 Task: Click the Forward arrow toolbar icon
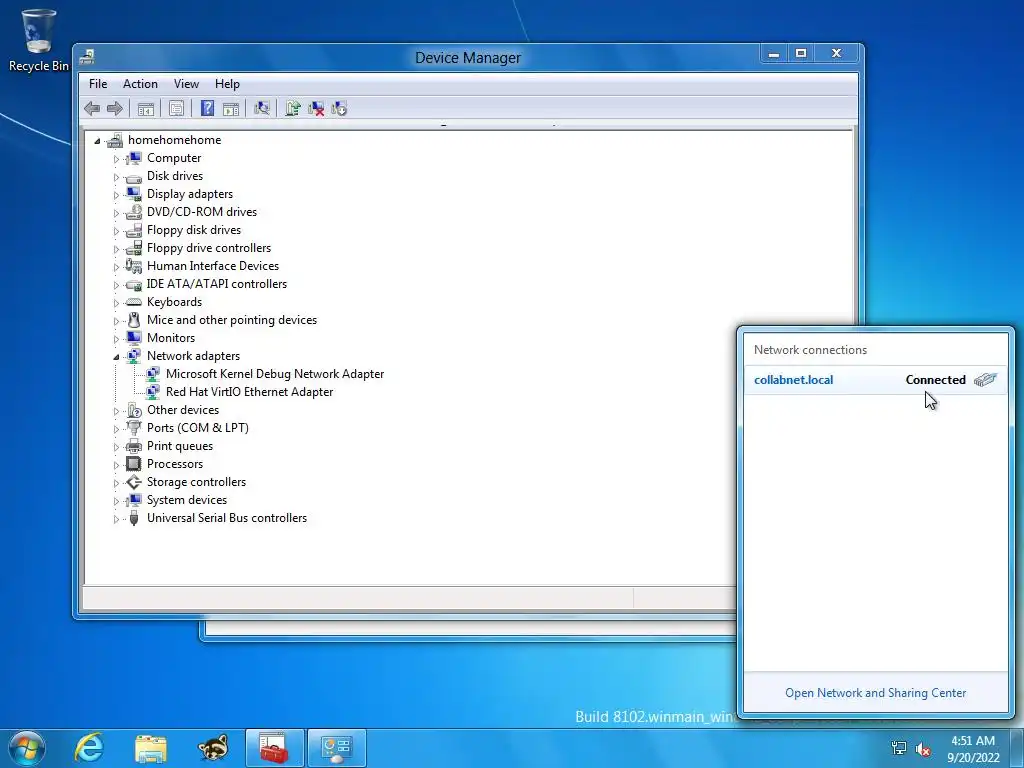pos(115,108)
